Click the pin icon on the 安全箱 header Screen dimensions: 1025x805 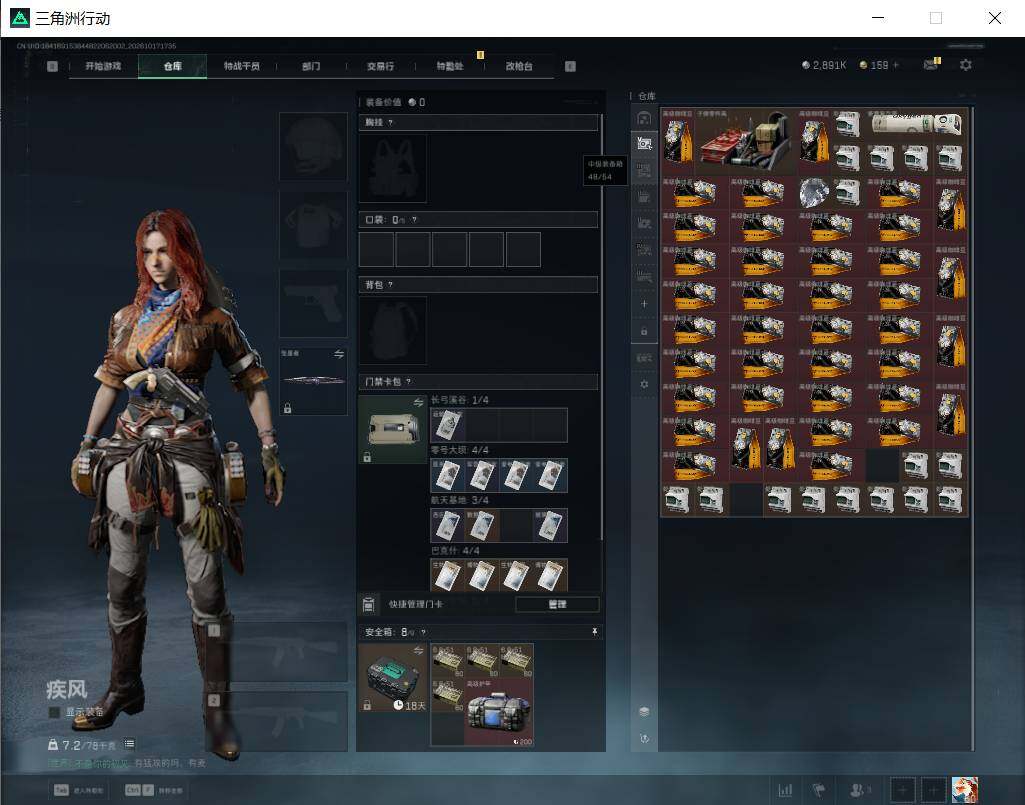click(594, 631)
